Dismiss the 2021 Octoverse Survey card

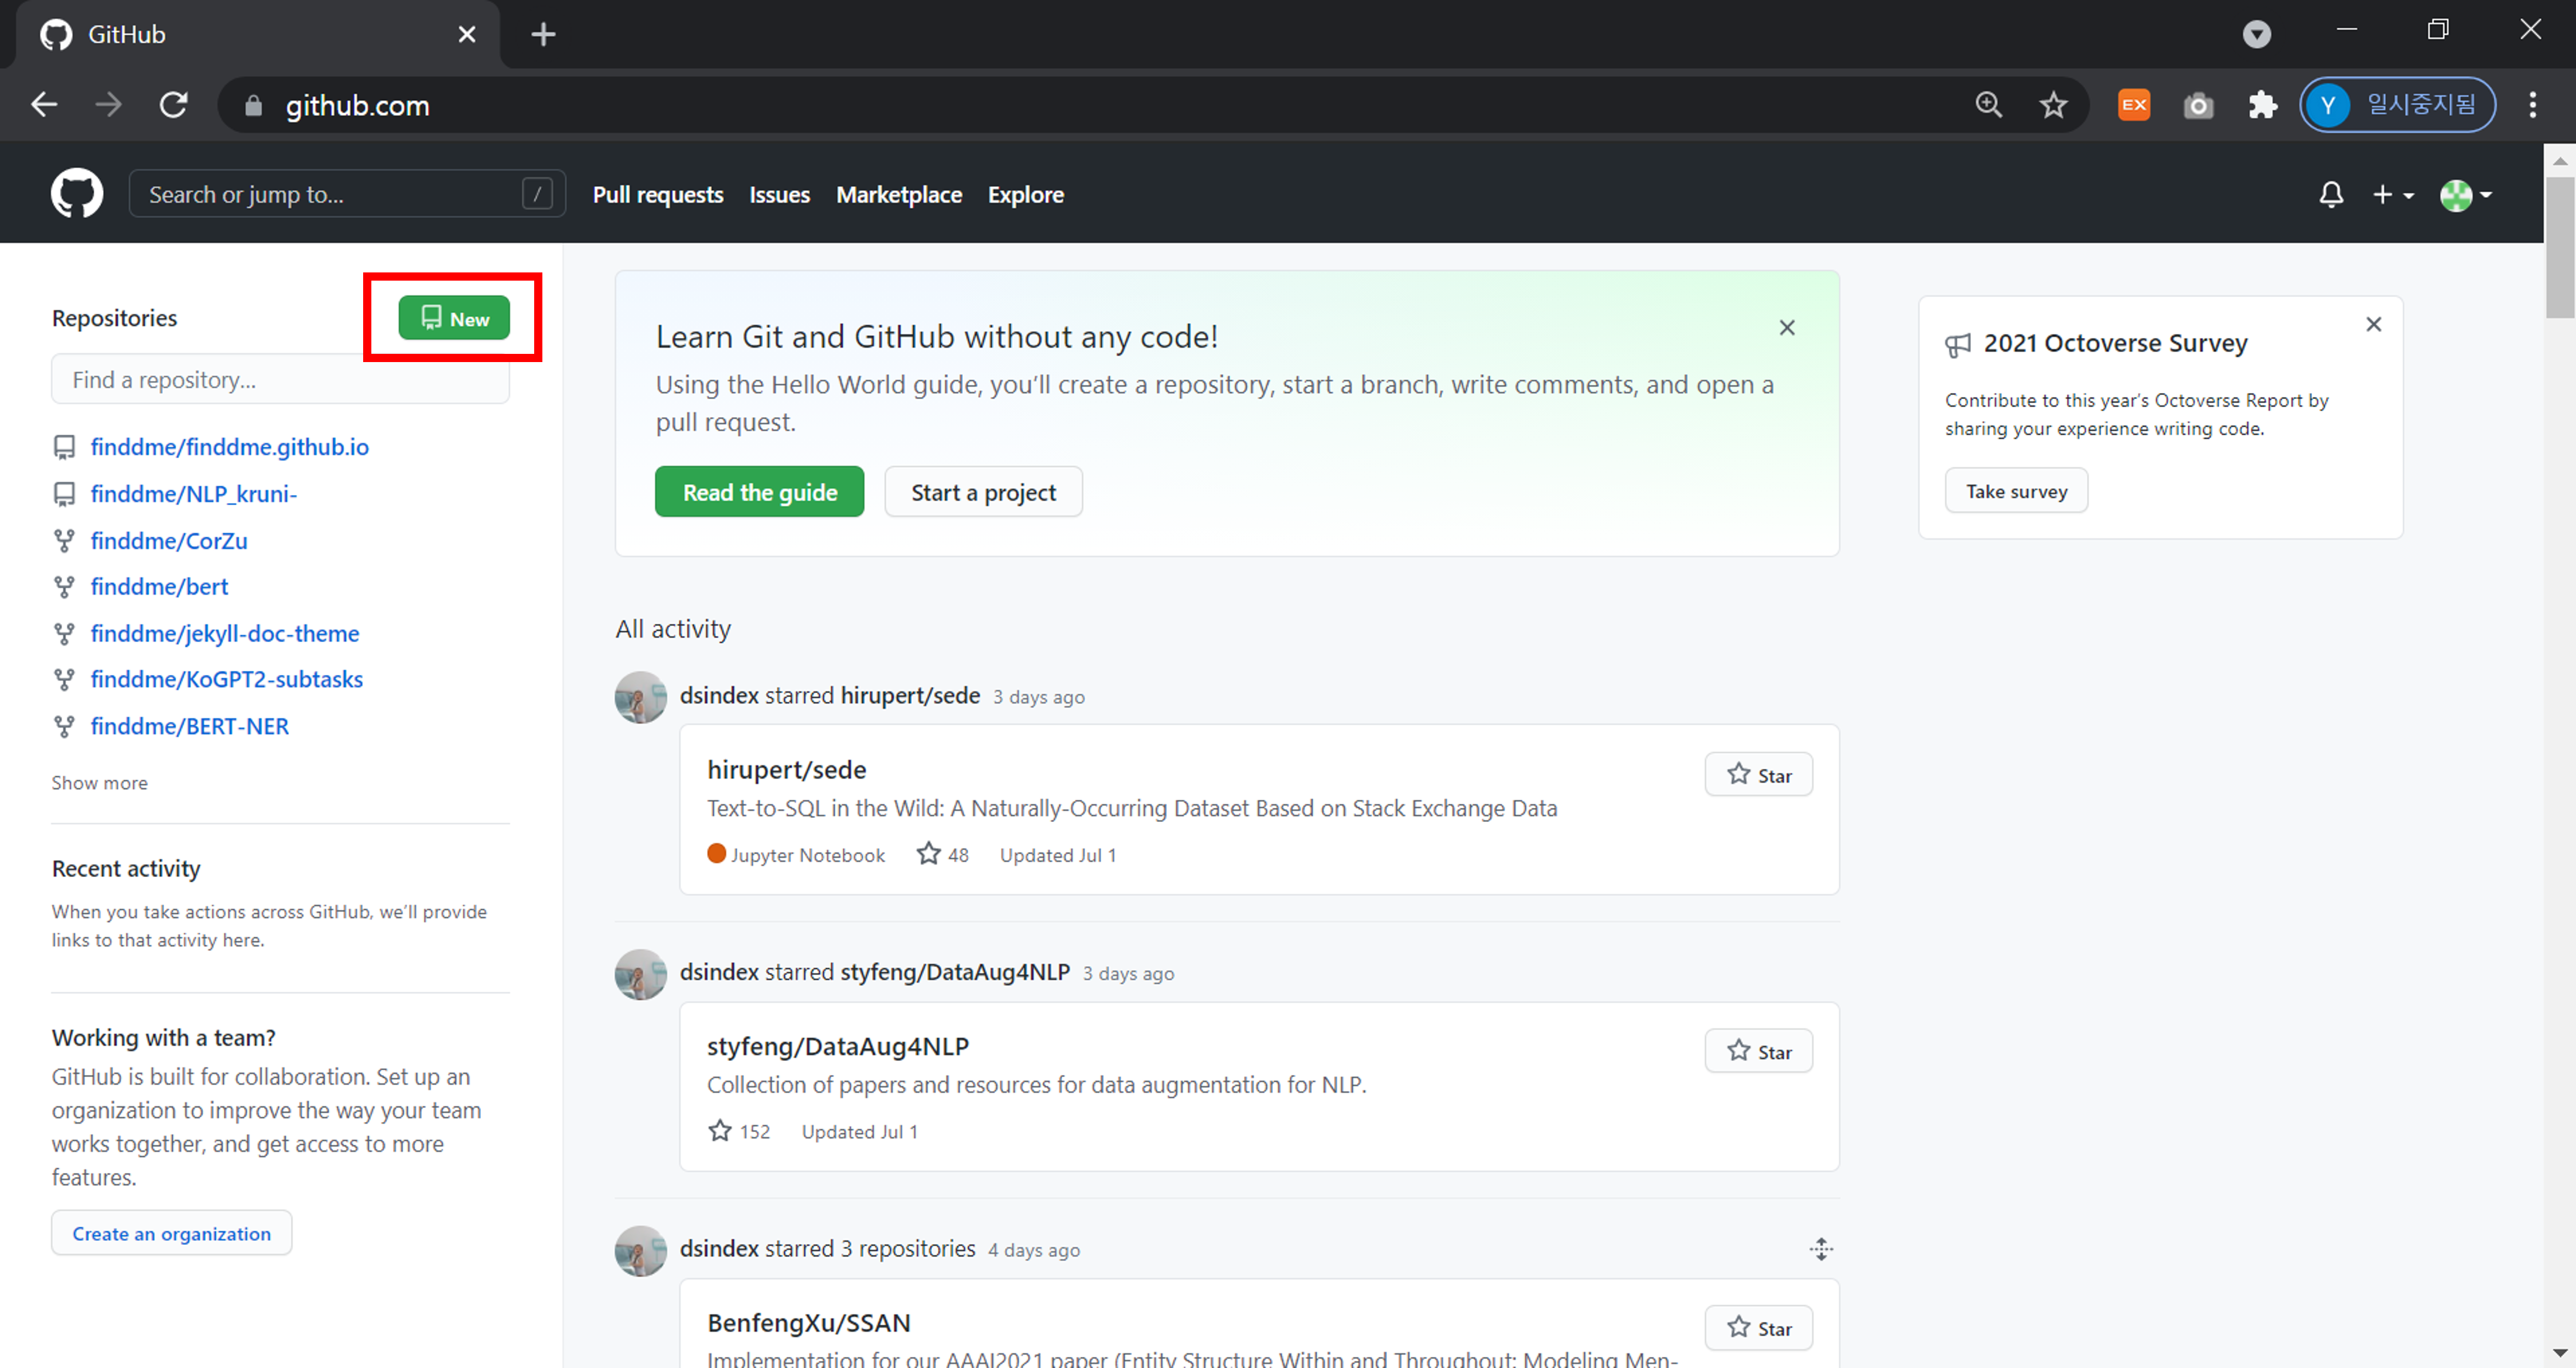click(x=2374, y=324)
